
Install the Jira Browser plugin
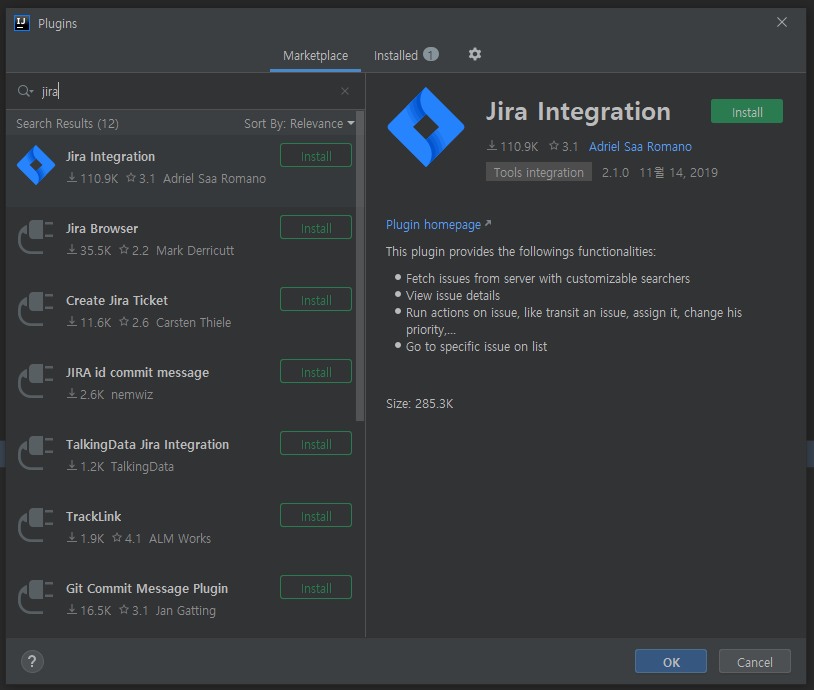(316, 227)
